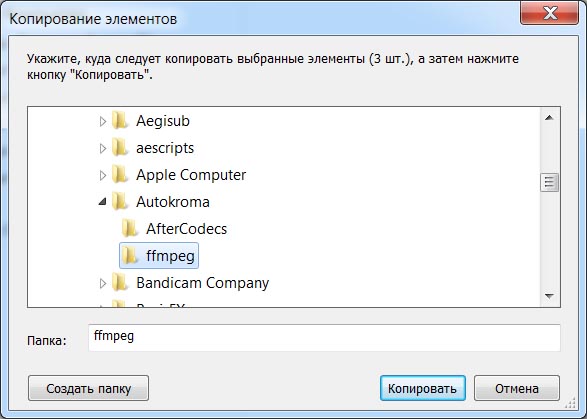
Task: Click the Aegisub folder icon
Action: [120, 121]
